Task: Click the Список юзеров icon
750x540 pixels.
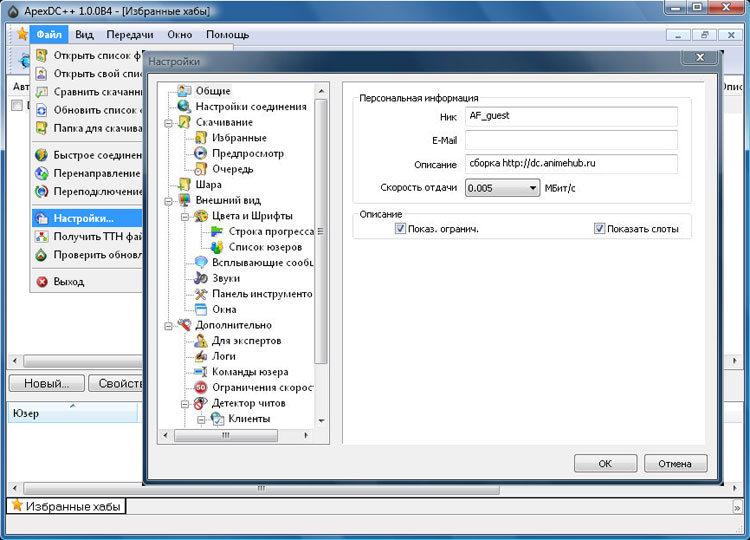Action: (x=217, y=247)
